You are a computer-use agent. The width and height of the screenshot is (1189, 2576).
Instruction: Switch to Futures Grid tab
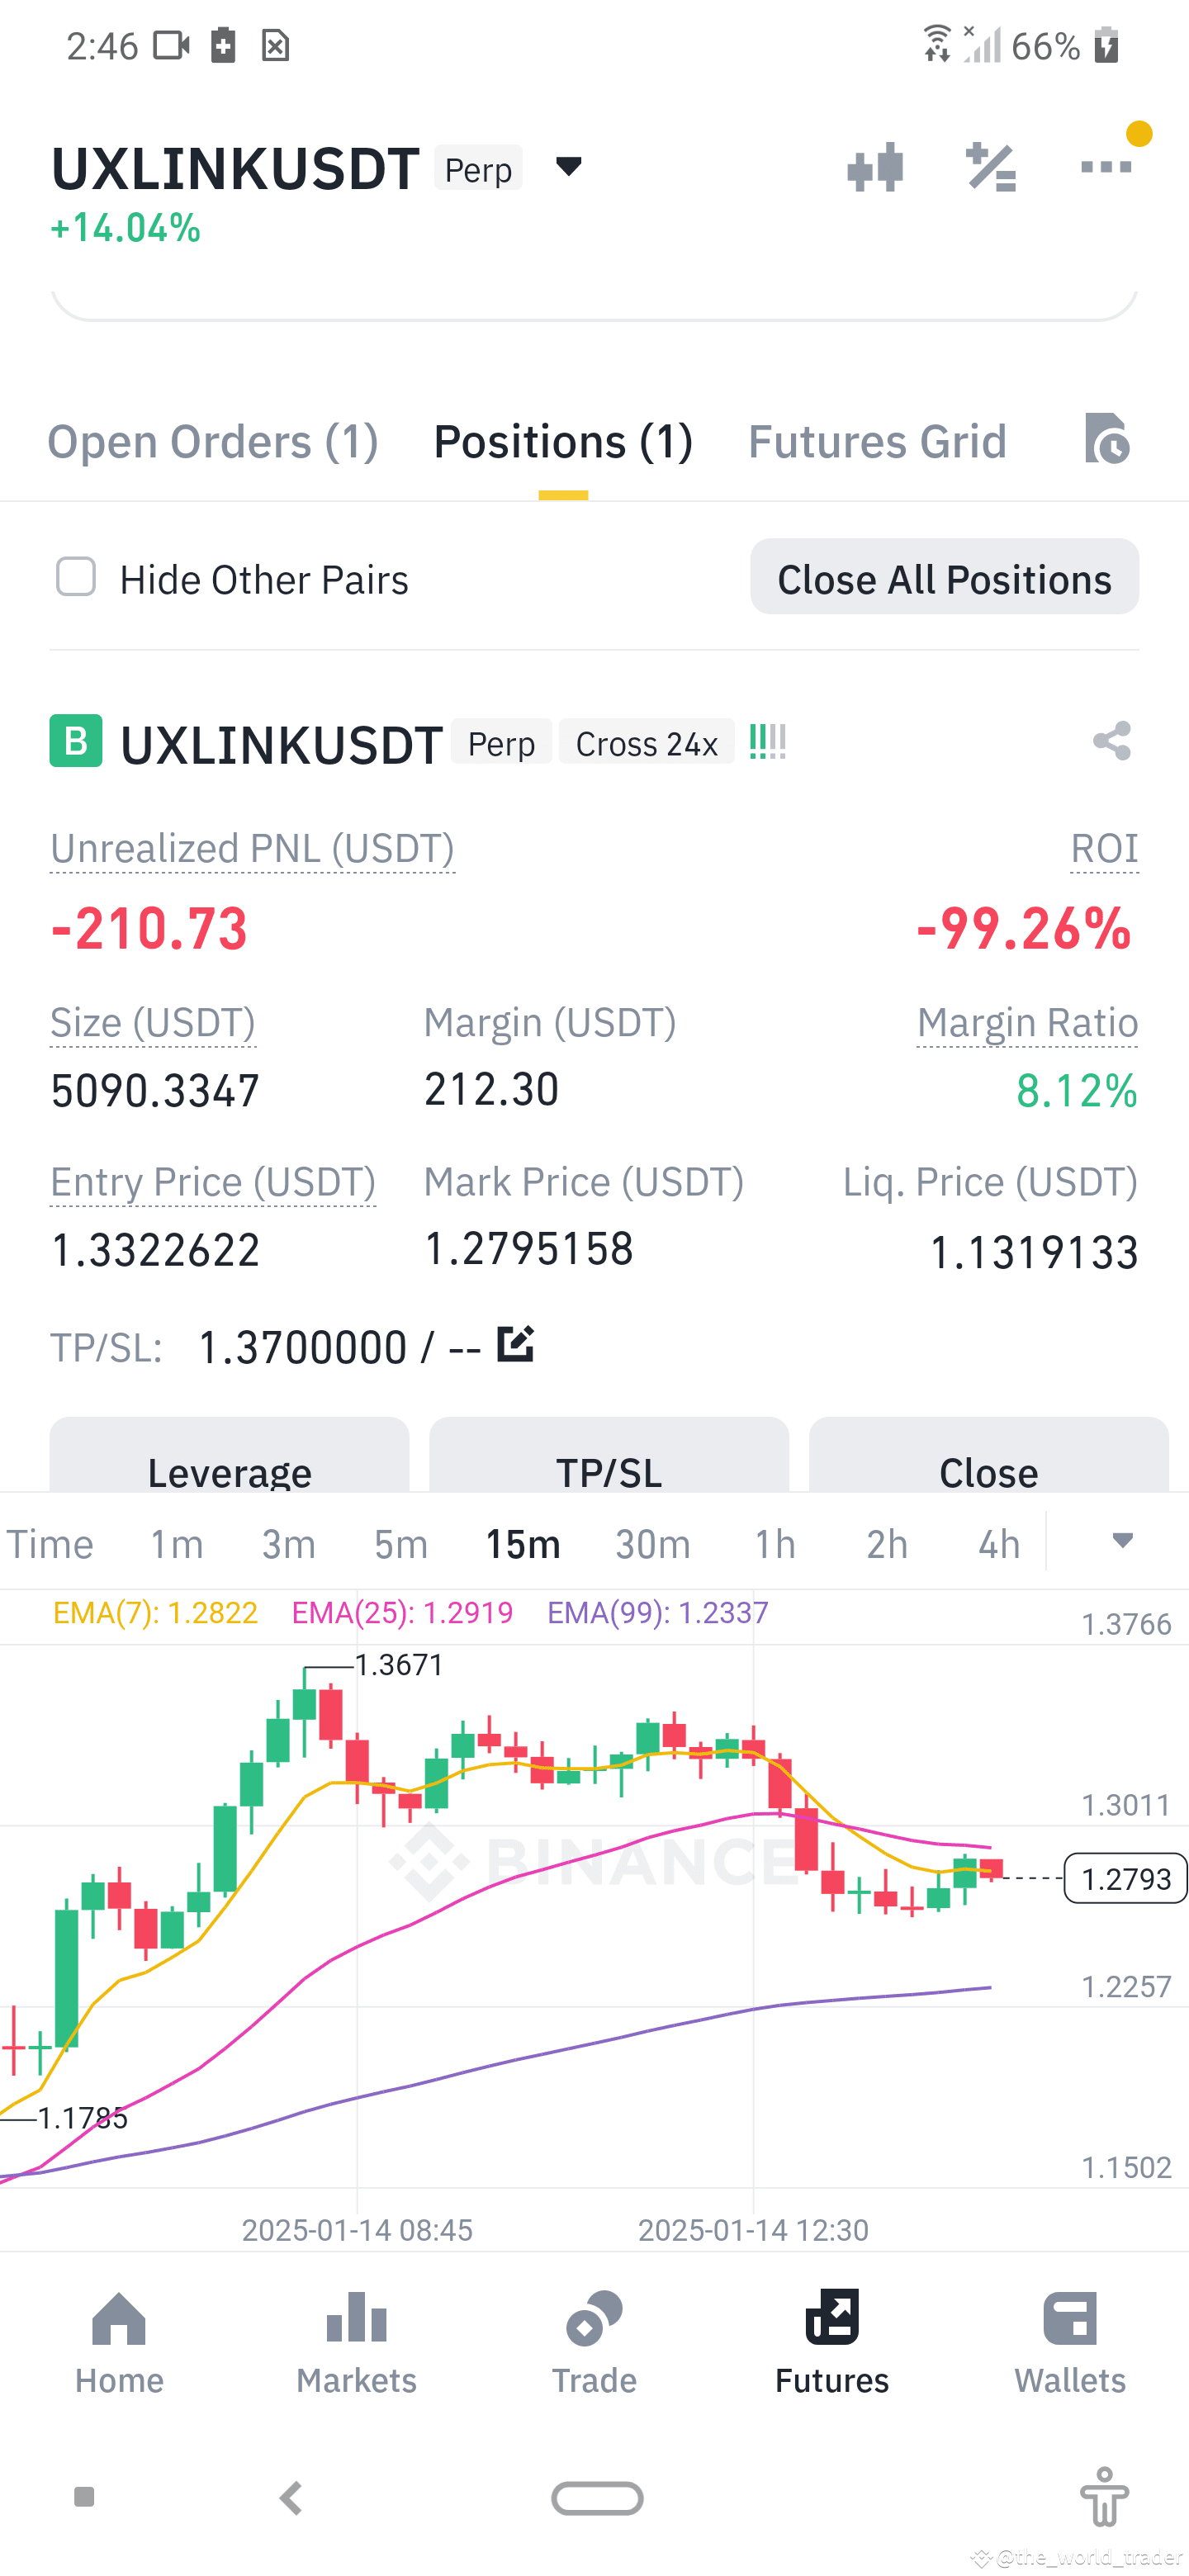click(877, 441)
